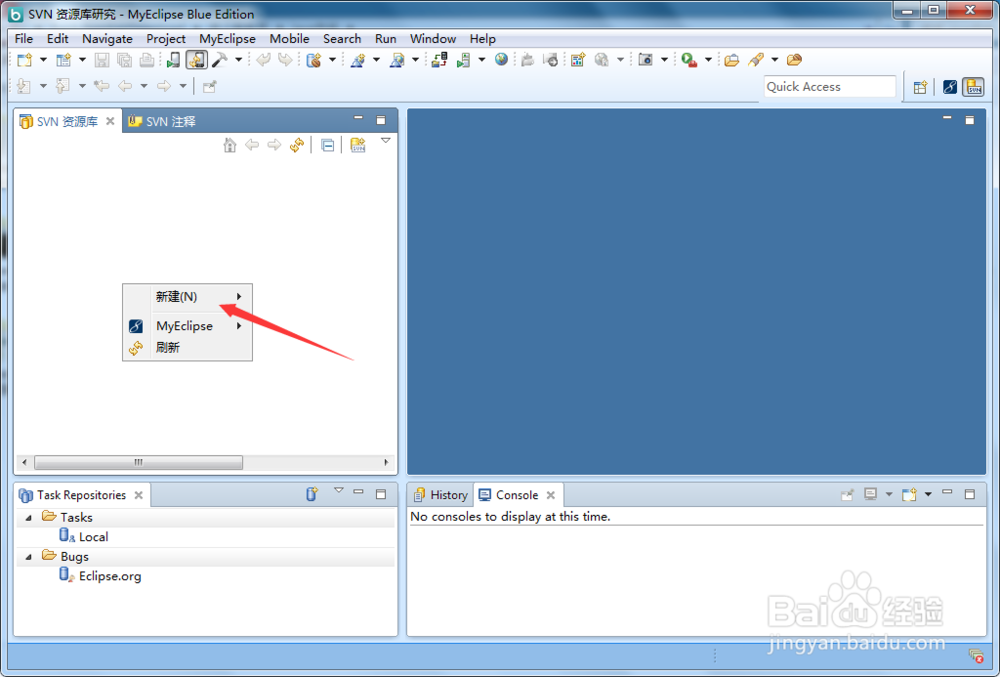Click the web browser globe icon
This screenshot has width=1000, height=677.
click(x=501, y=60)
